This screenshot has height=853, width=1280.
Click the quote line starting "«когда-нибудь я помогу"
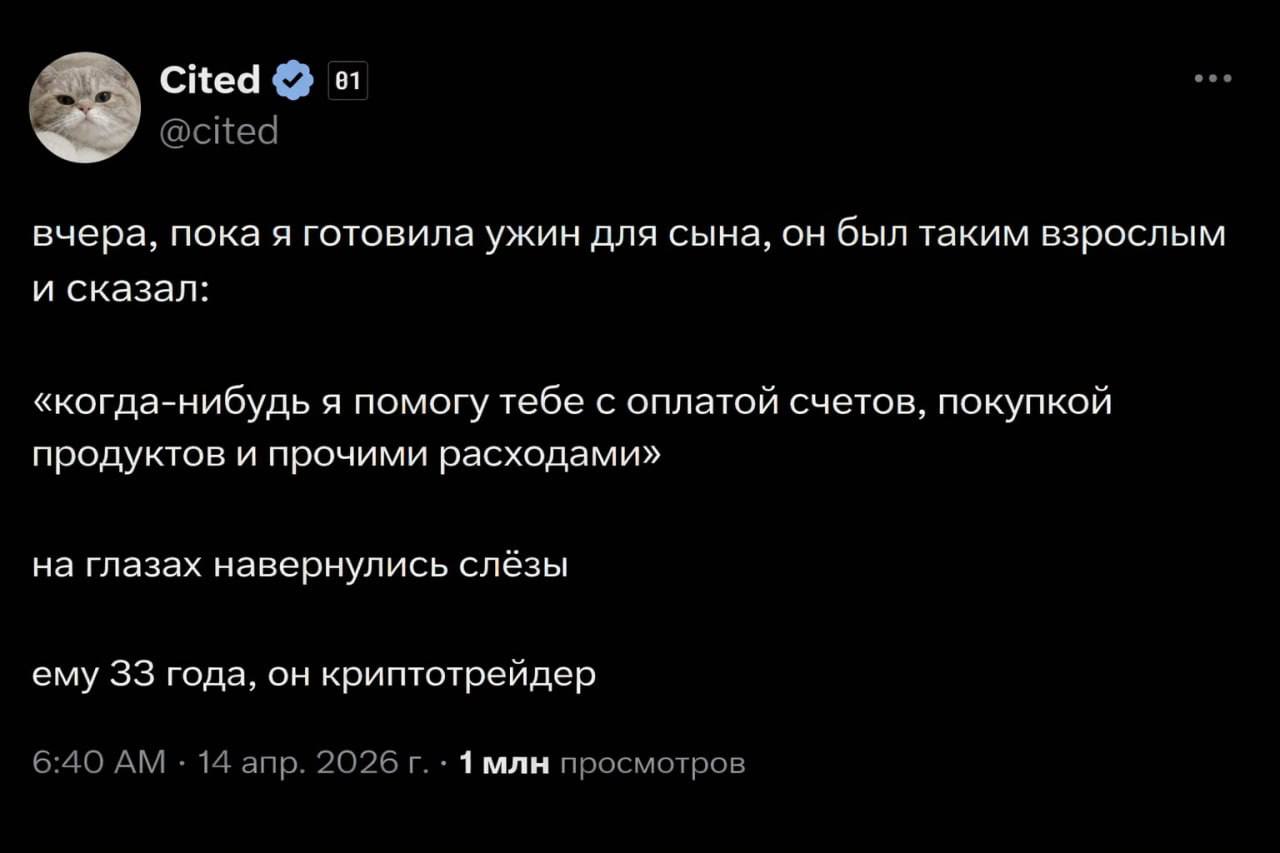(x=572, y=404)
